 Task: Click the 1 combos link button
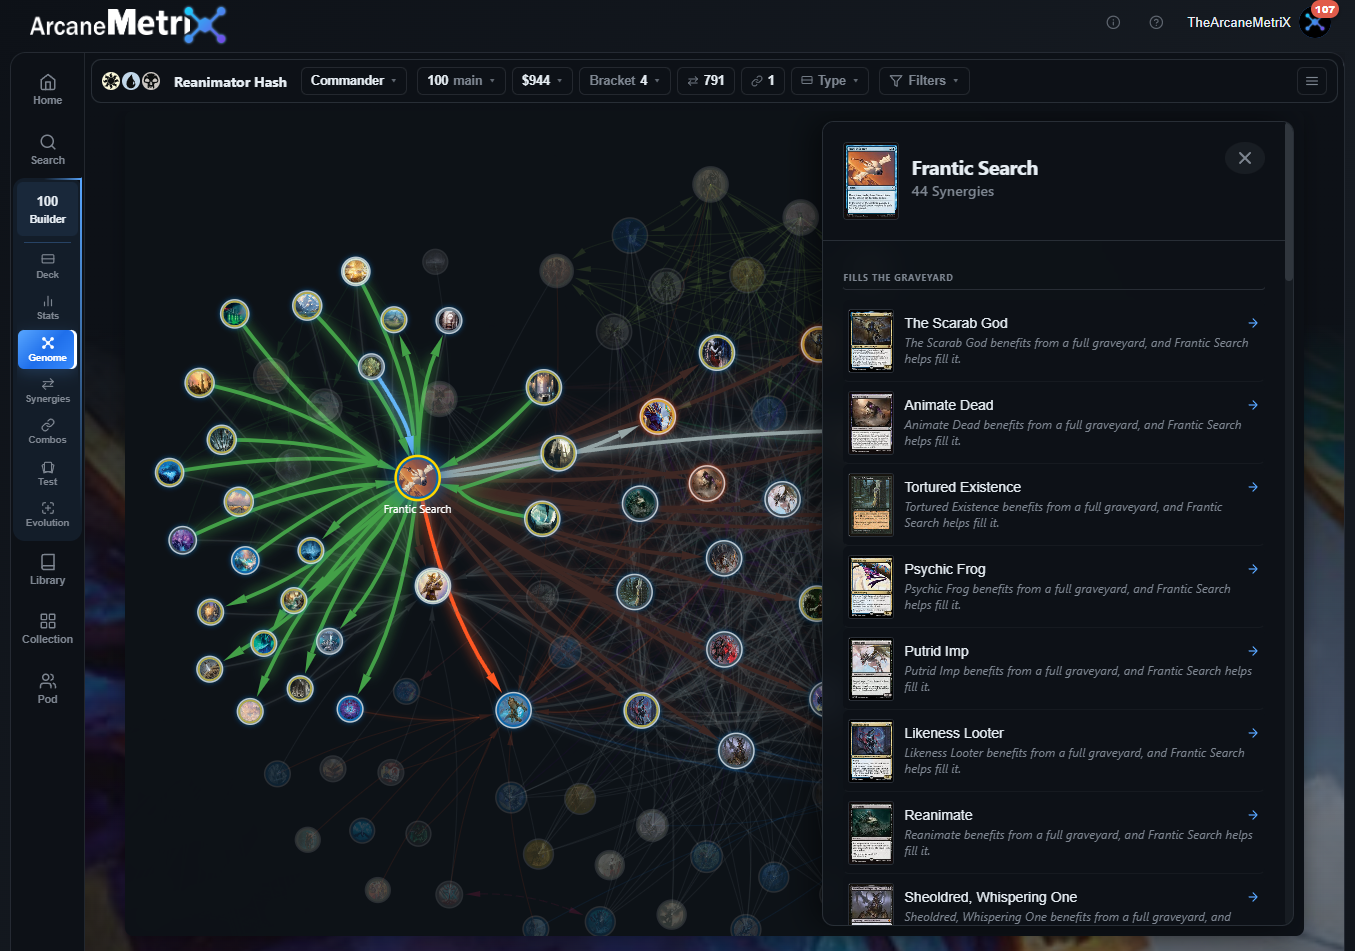click(763, 80)
